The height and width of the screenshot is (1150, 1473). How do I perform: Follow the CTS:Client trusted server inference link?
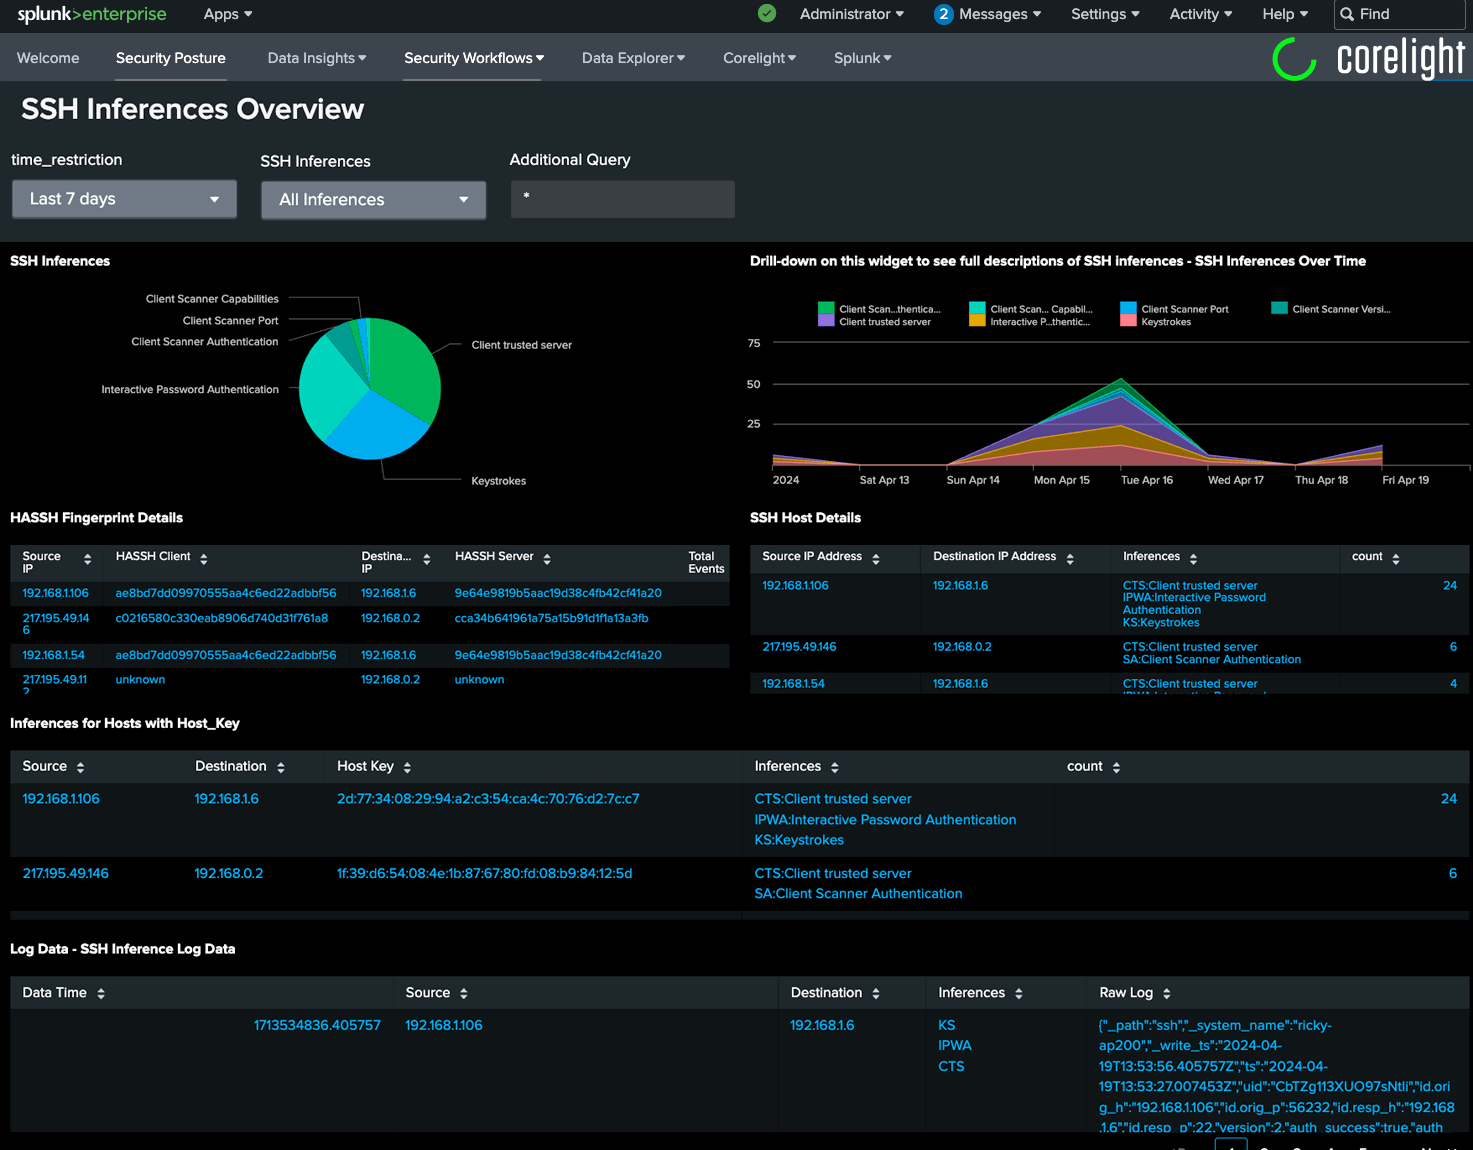[832, 798]
